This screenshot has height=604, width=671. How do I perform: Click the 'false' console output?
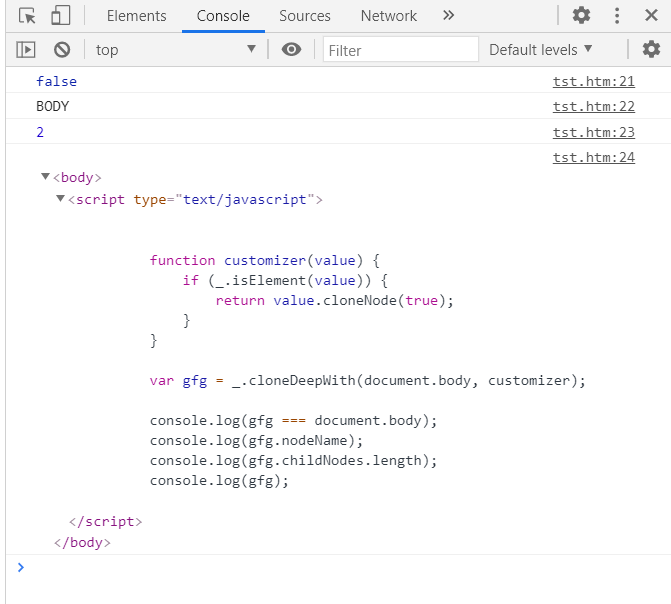pos(56,81)
